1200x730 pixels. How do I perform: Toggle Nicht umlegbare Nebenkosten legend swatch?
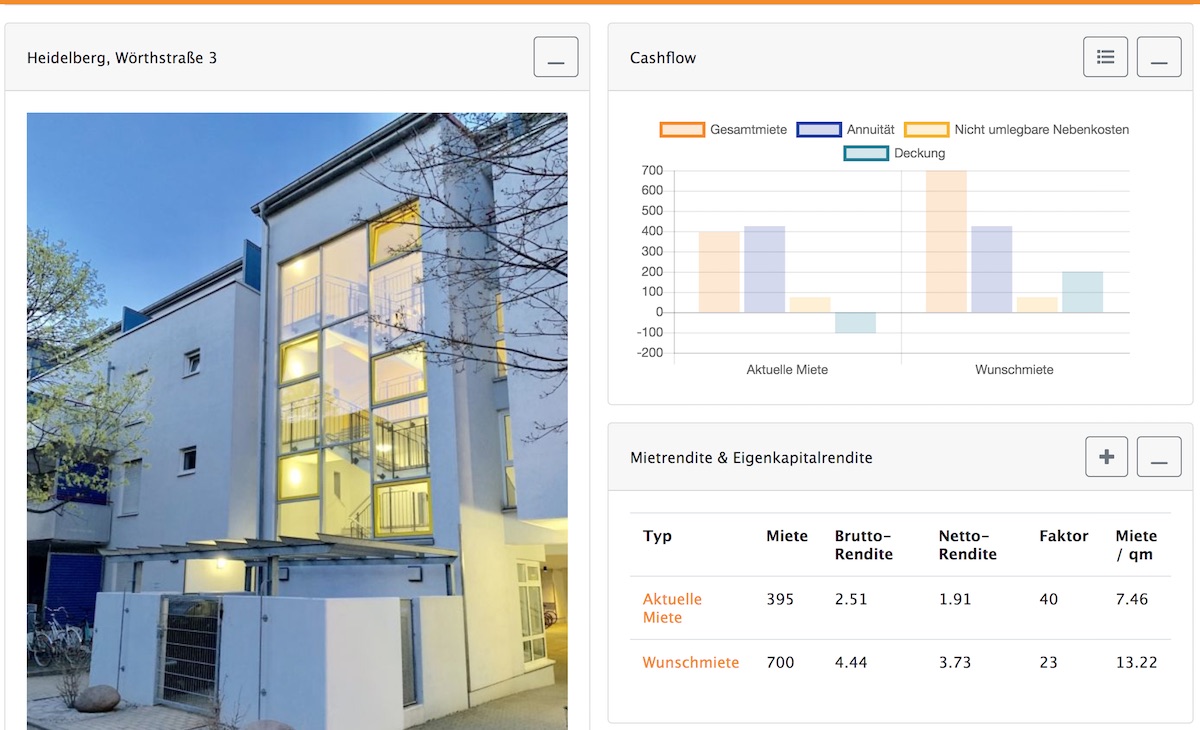click(926, 130)
